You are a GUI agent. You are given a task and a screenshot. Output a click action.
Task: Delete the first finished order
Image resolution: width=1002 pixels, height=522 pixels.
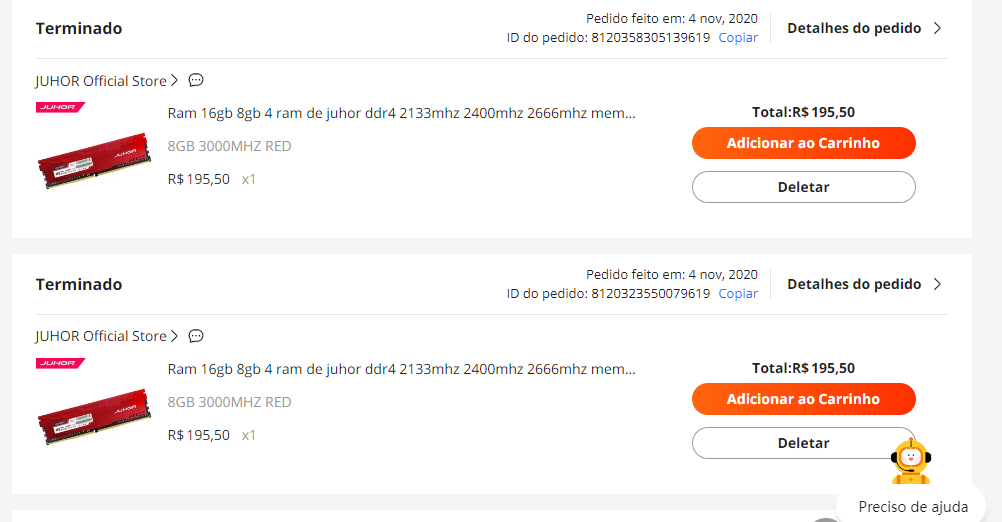(x=803, y=187)
